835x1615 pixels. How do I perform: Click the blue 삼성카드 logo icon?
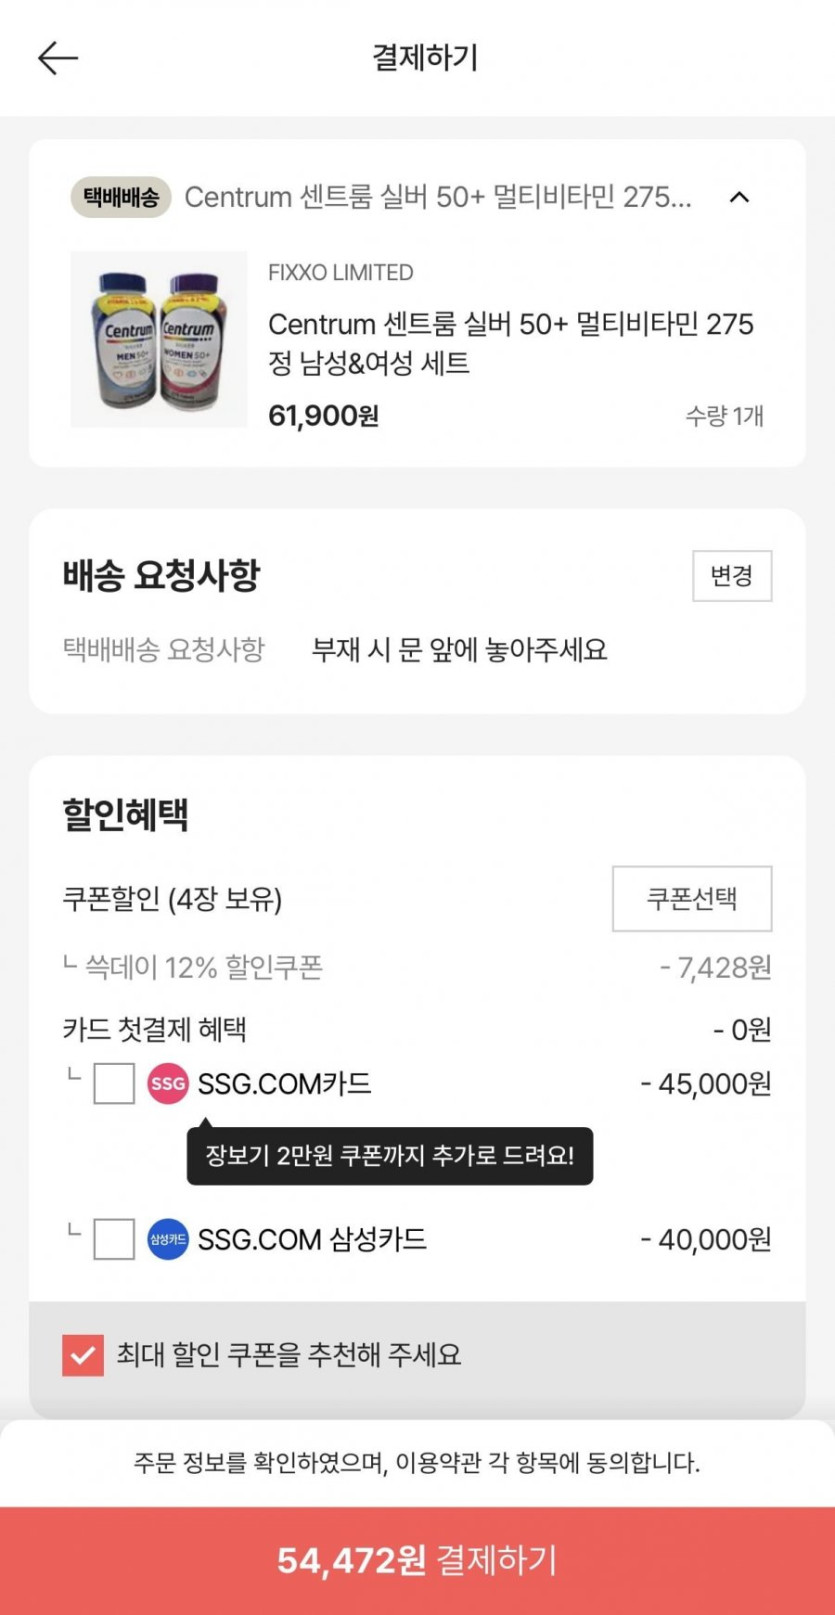tap(168, 1240)
